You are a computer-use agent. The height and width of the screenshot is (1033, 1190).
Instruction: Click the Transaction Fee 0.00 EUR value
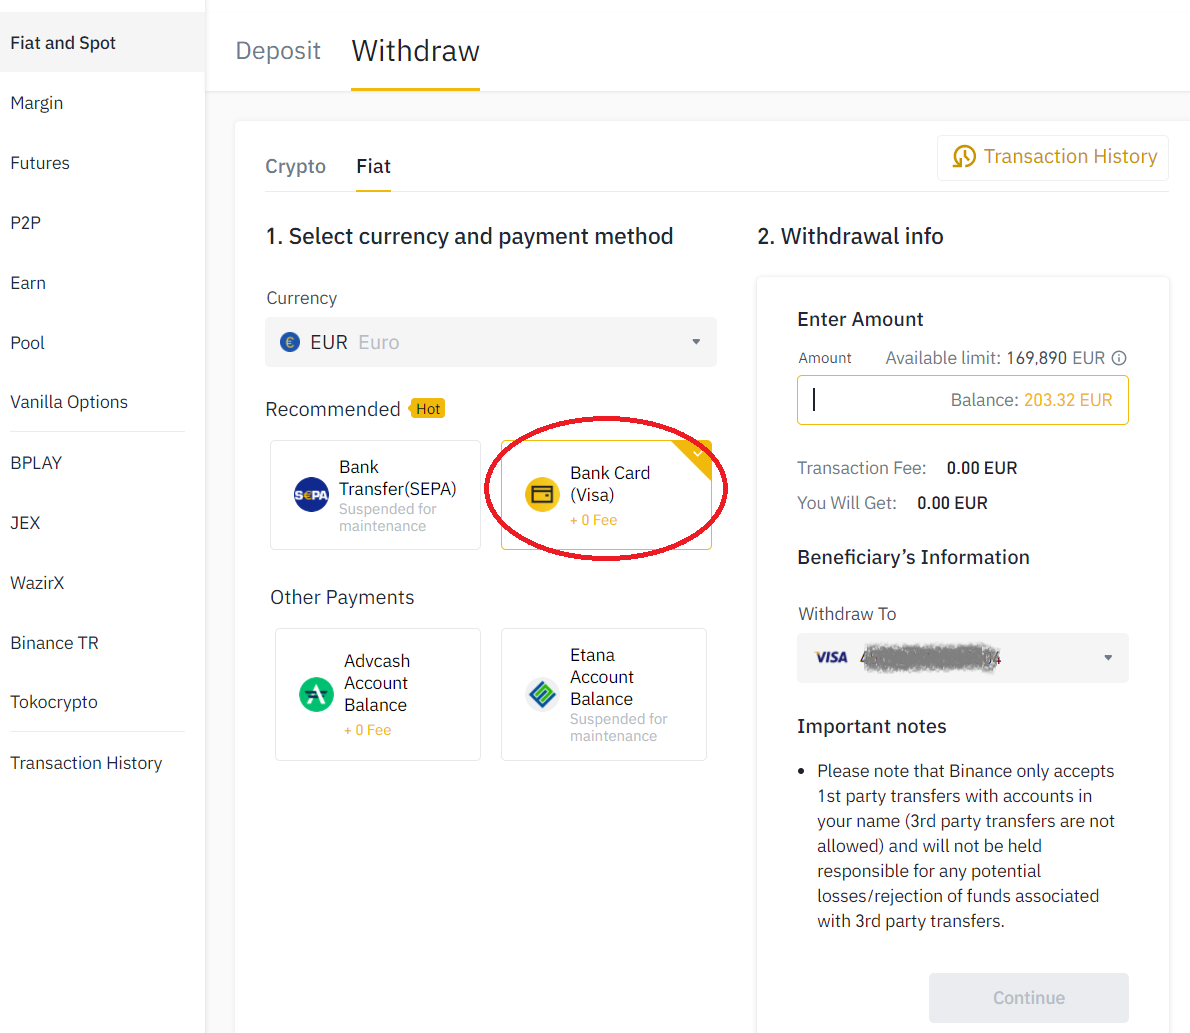pos(981,468)
